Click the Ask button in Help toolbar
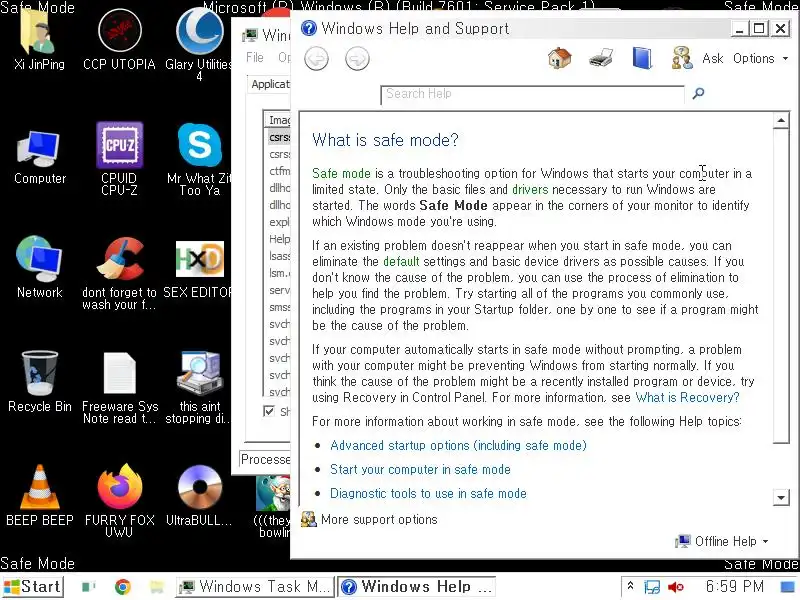 pos(712,59)
